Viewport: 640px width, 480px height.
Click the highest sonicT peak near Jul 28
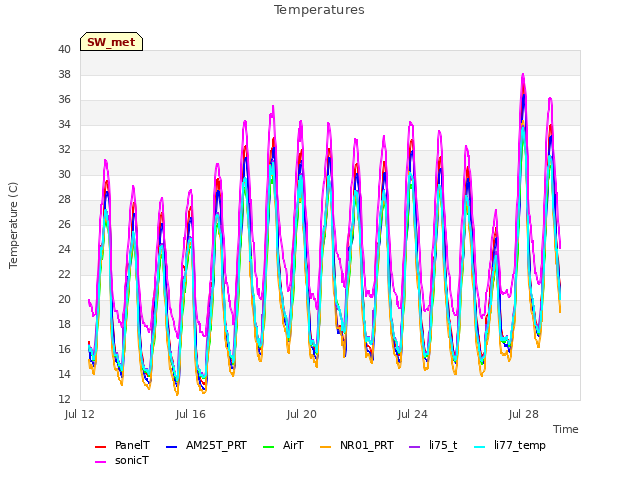tap(523, 75)
